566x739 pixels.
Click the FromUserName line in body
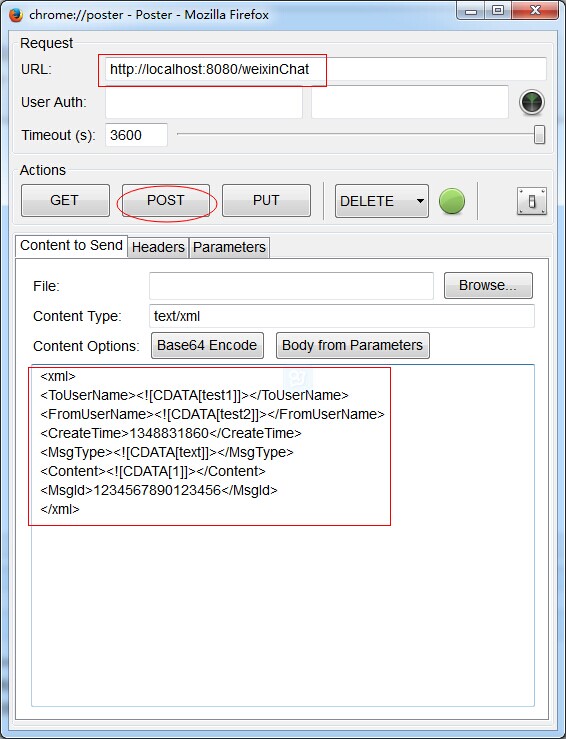pos(213,414)
